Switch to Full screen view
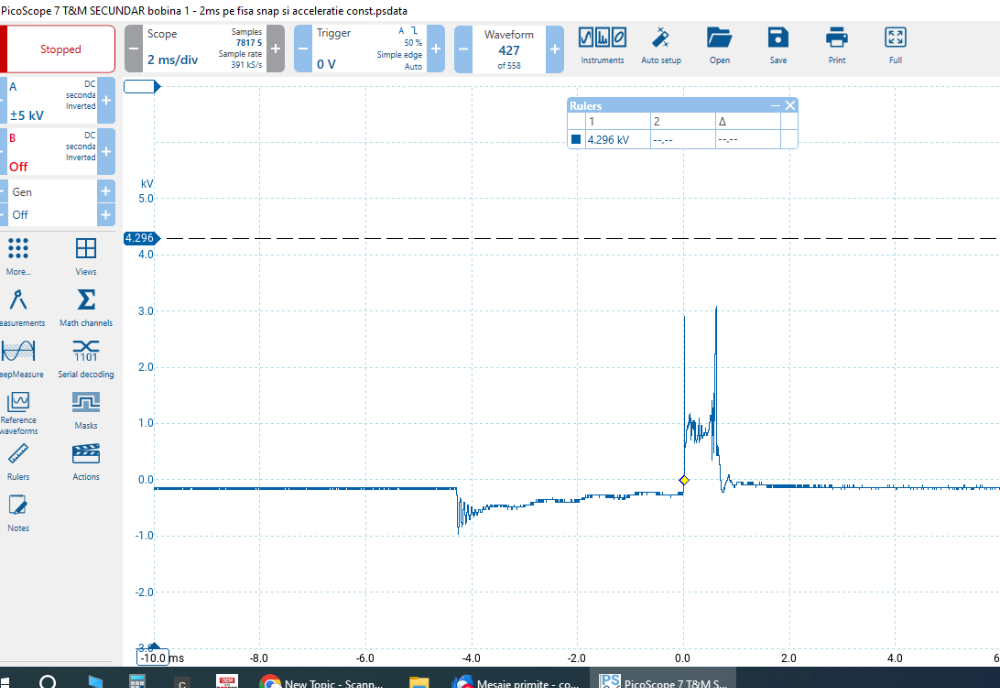1000x688 pixels. (895, 45)
